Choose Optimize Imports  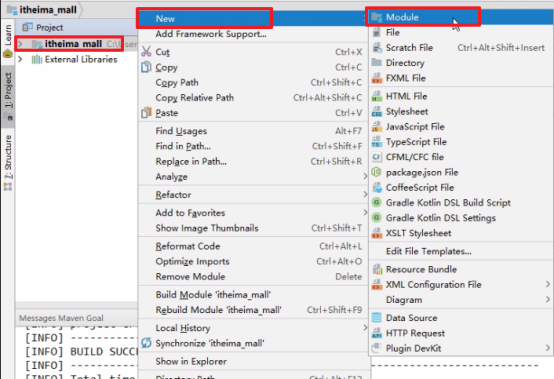[x=253, y=261]
